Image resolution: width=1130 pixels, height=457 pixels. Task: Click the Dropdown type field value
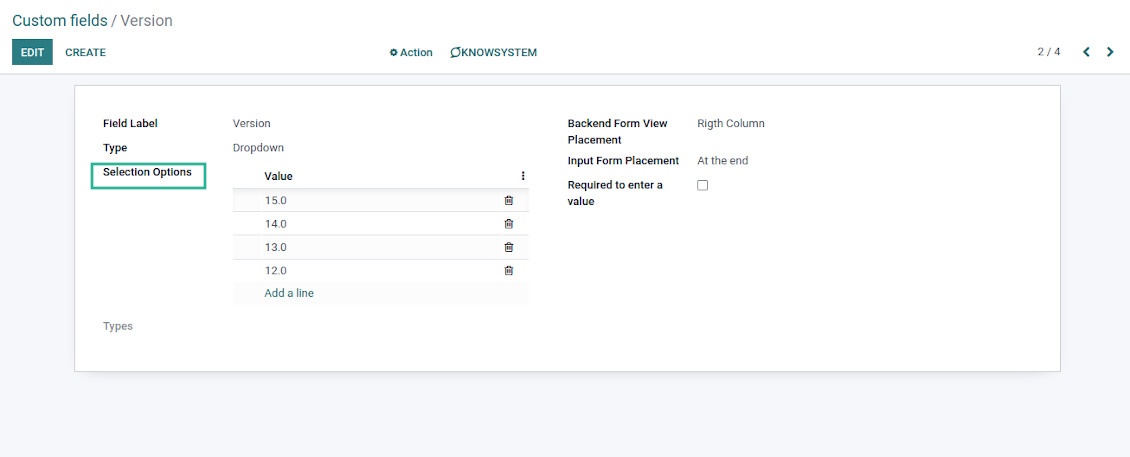[258, 148]
